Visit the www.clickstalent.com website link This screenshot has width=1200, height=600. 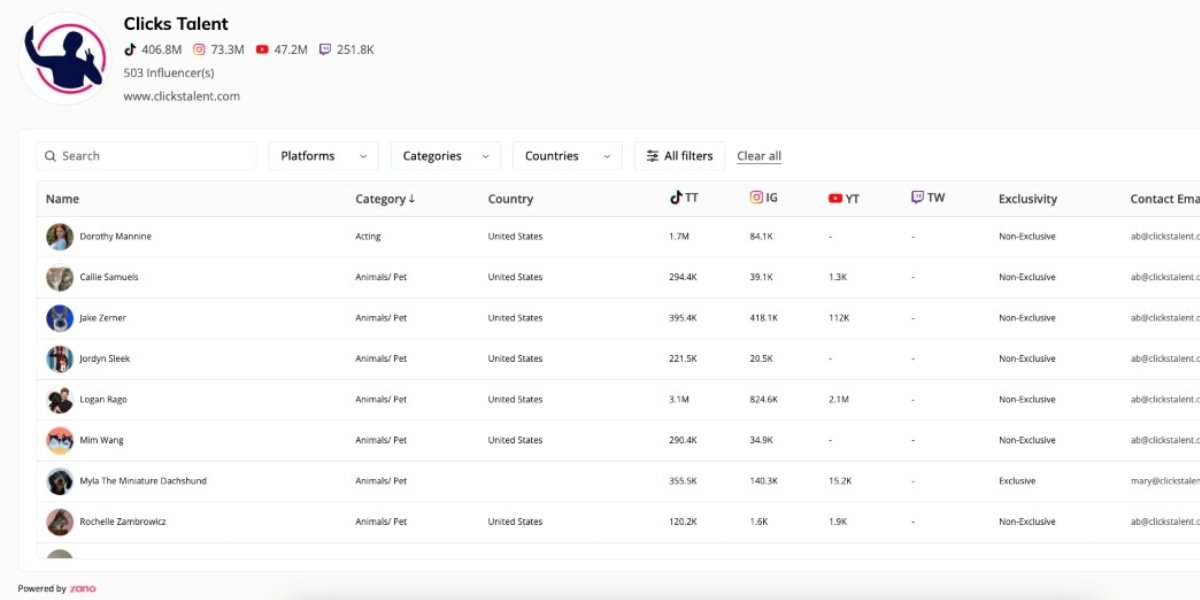coord(182,97)
